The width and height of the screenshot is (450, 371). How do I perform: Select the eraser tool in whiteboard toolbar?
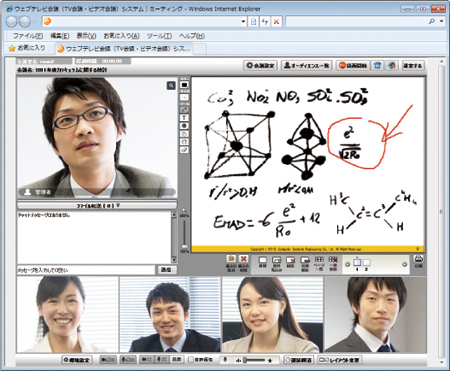point(184,150)
